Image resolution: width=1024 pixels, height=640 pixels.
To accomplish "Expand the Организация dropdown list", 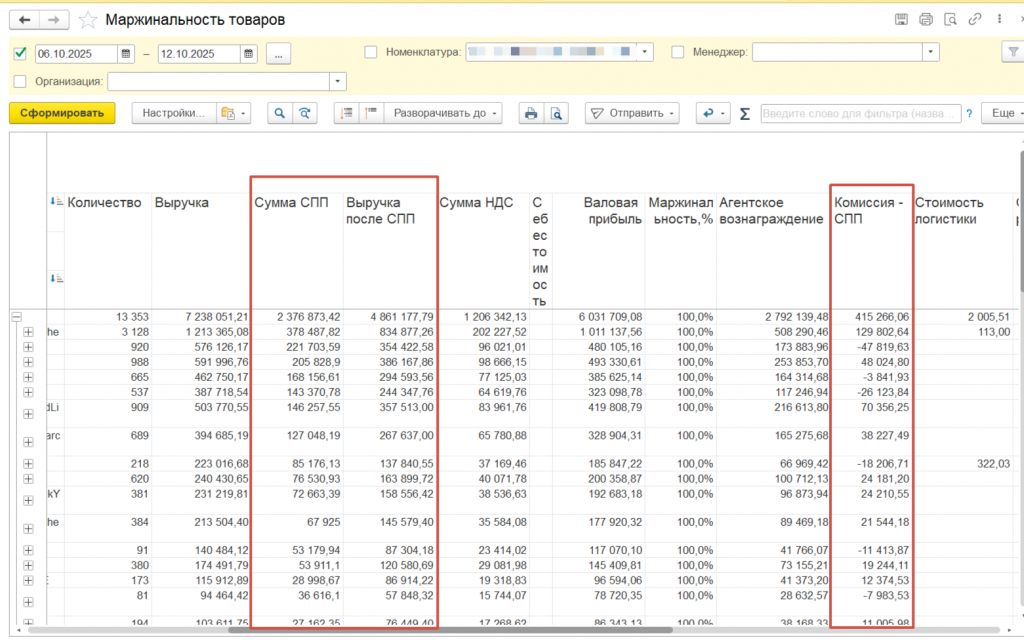I will (338, 82).
